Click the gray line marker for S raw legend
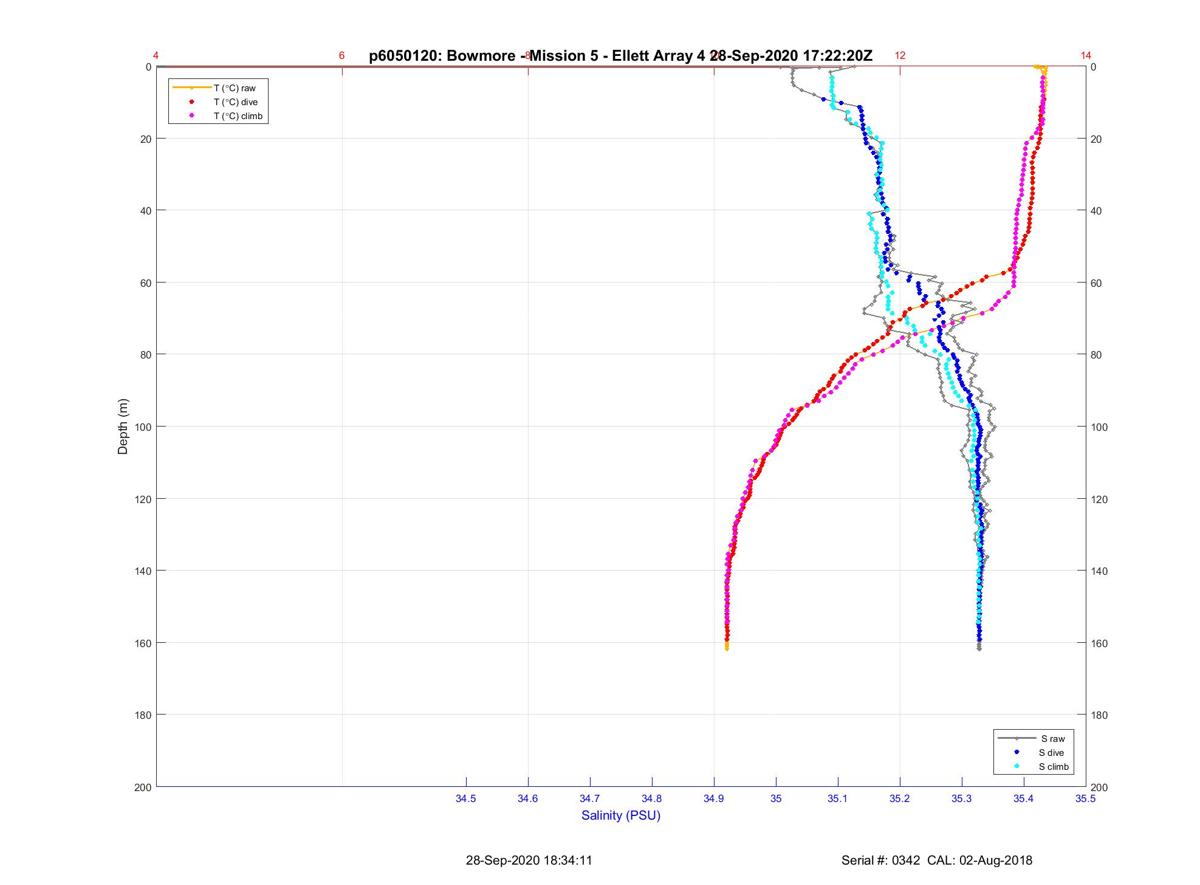 coord(1017,738)
